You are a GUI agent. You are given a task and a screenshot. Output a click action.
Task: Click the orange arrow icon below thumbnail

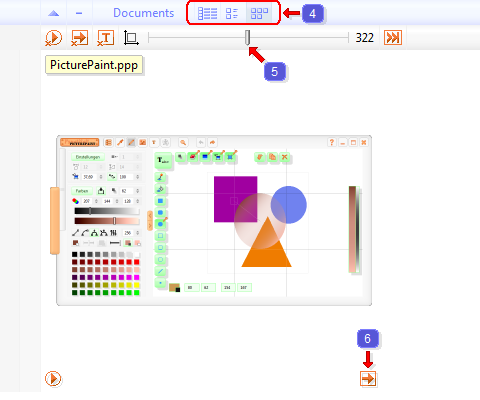tap(368, 379)
